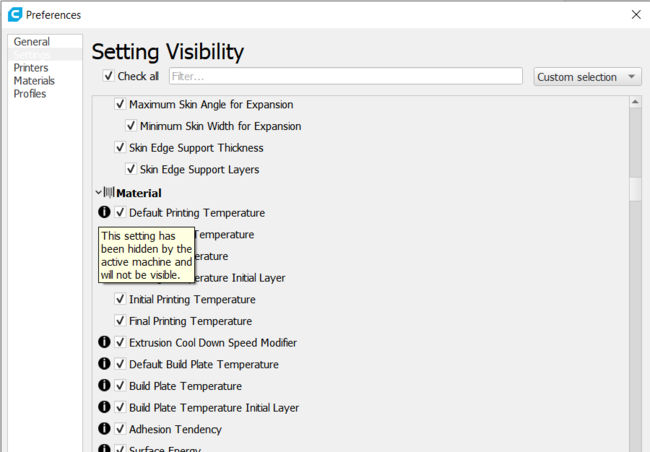This screenshot has height=452, width=650.
Task: Click info icon beside Default Build Plate Temperature
Action: pos(104,364)
